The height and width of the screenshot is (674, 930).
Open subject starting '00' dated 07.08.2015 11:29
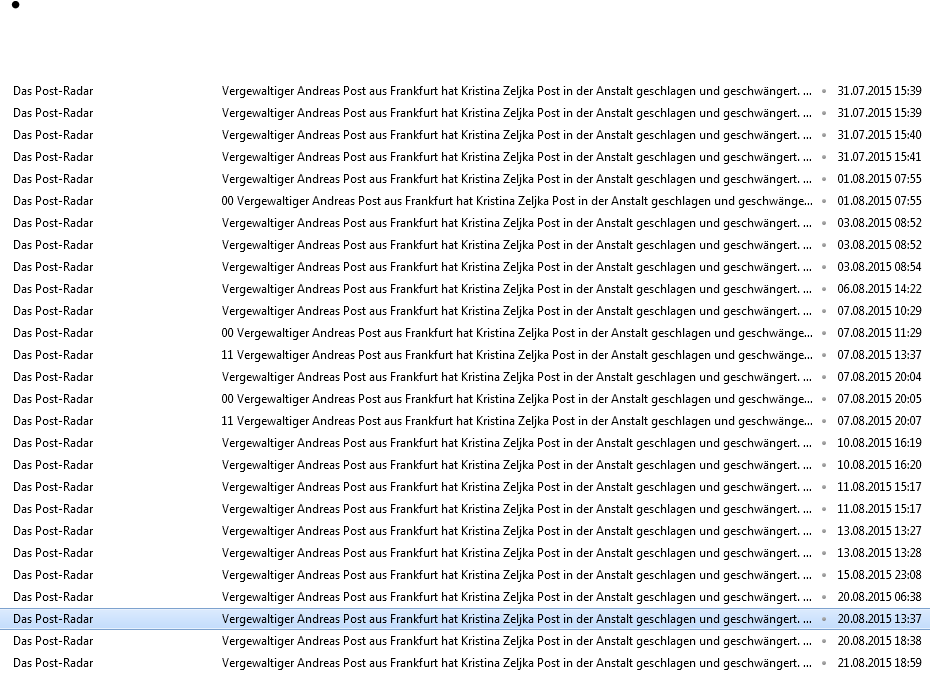click(x=517, y=333)
